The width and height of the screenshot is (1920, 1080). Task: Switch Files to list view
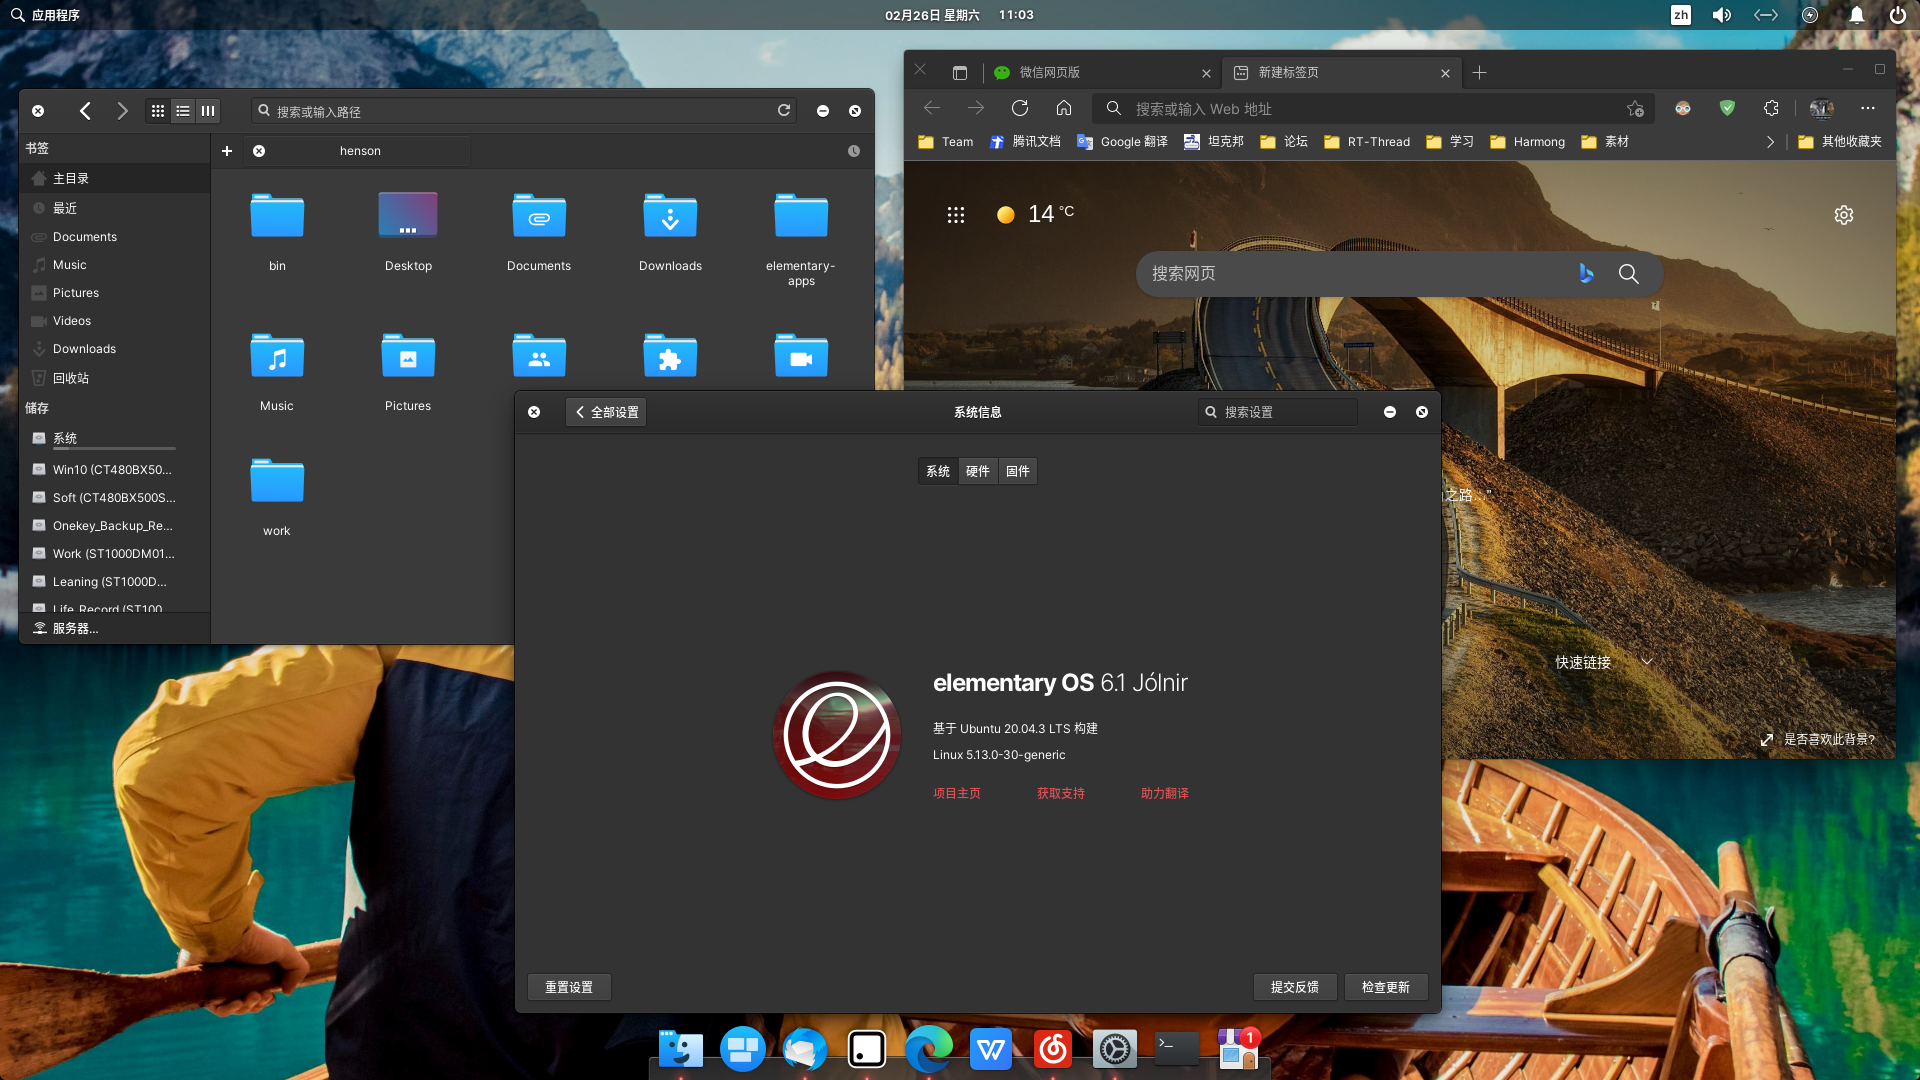pos(182,110)
